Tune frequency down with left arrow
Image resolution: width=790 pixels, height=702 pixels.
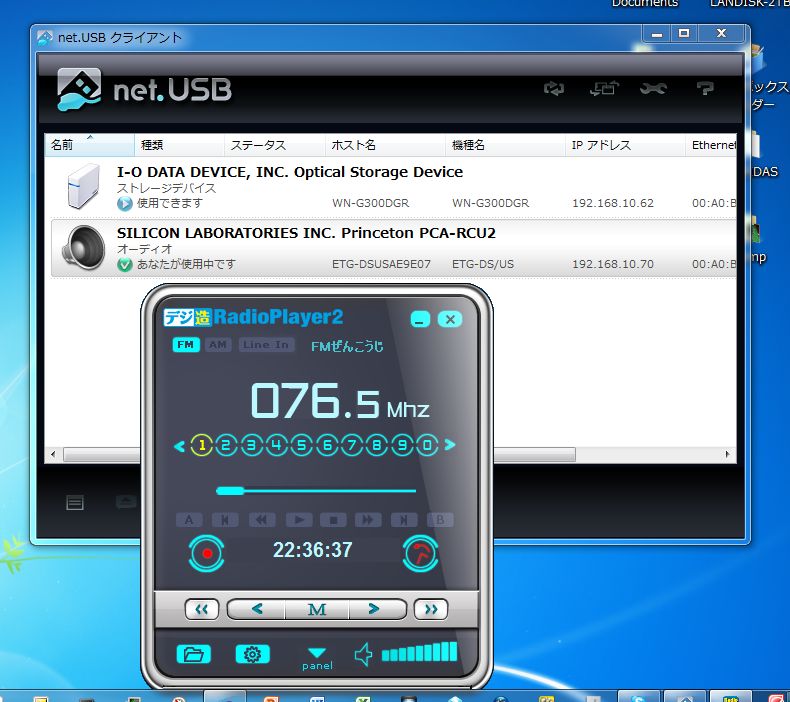(x=257, y=609)
